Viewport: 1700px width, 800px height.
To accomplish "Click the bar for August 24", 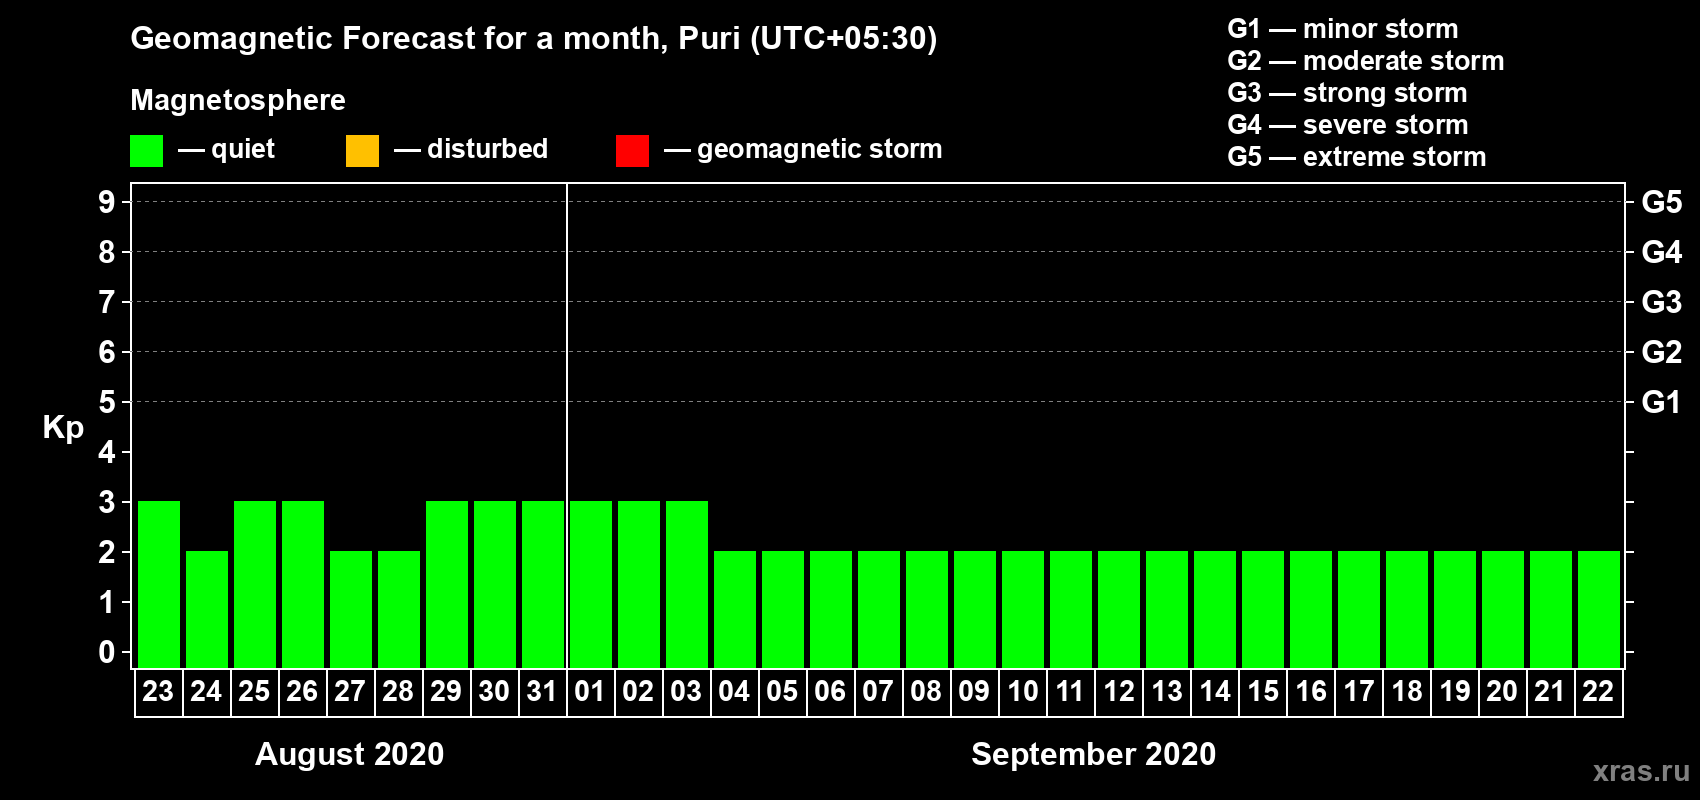I will pyautogui.click(x=207, y=609).
